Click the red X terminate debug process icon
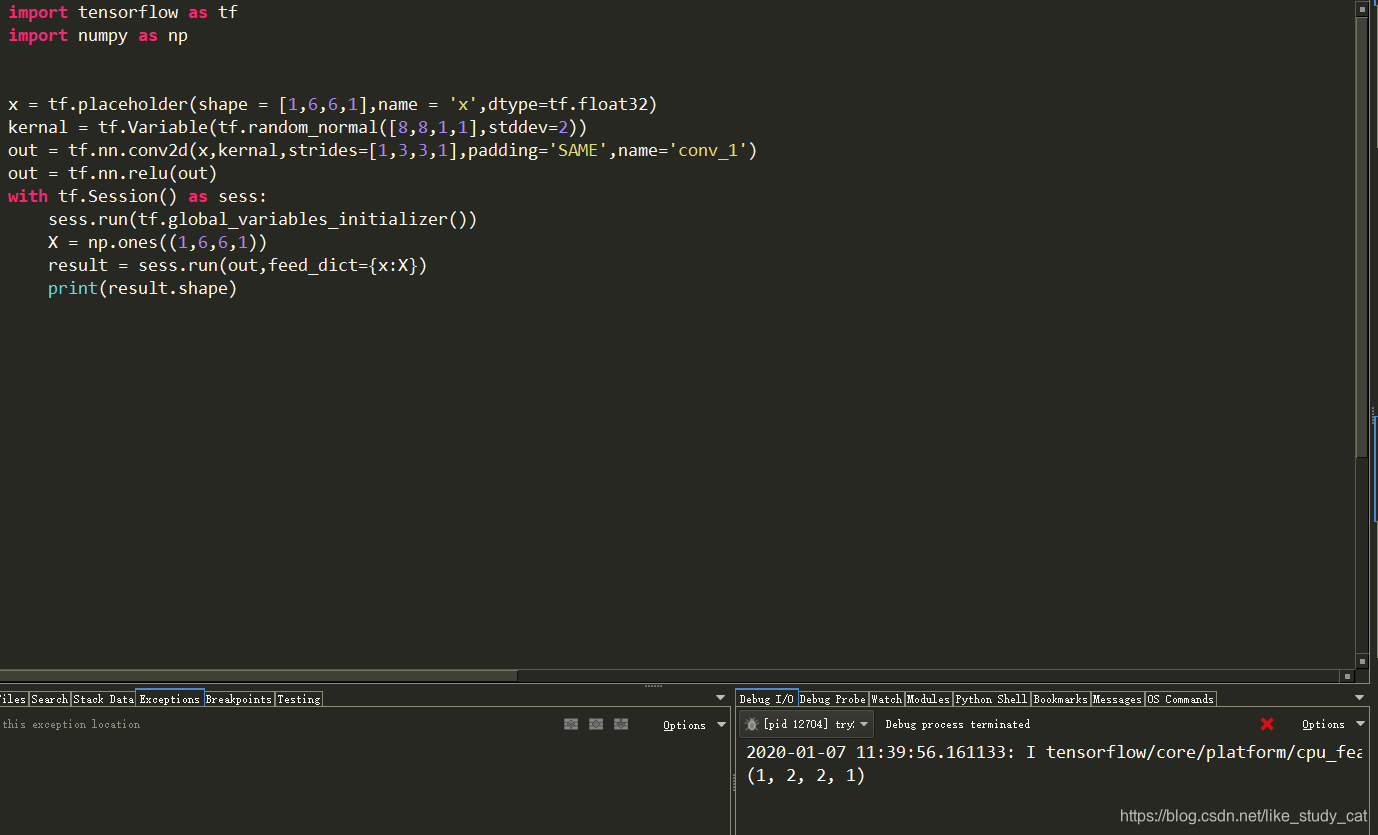This screenshot has height=835, width=1378. [1267, 724]
